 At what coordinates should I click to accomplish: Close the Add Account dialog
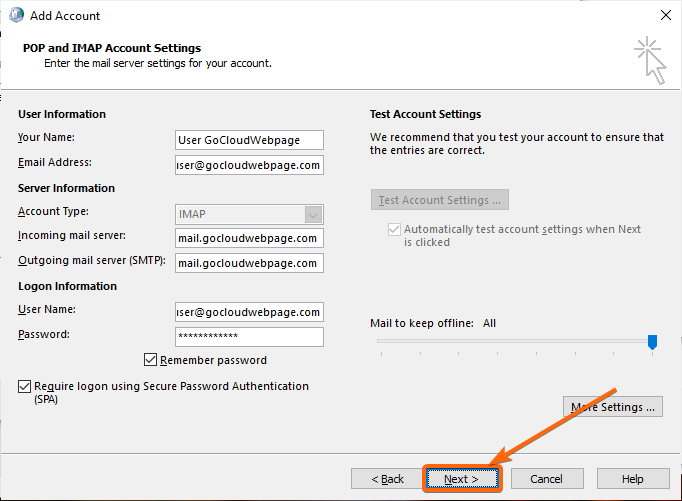coord(665,15)
